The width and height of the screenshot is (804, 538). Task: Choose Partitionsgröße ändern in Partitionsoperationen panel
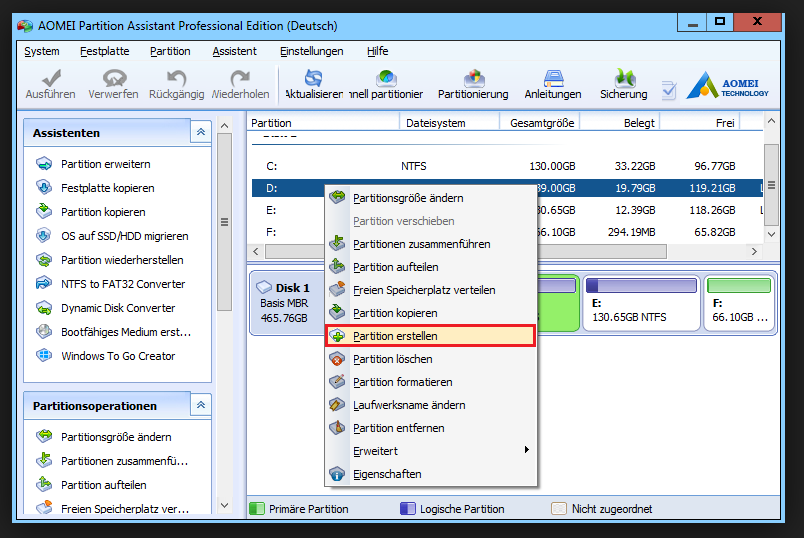click(x=116, y=437)
